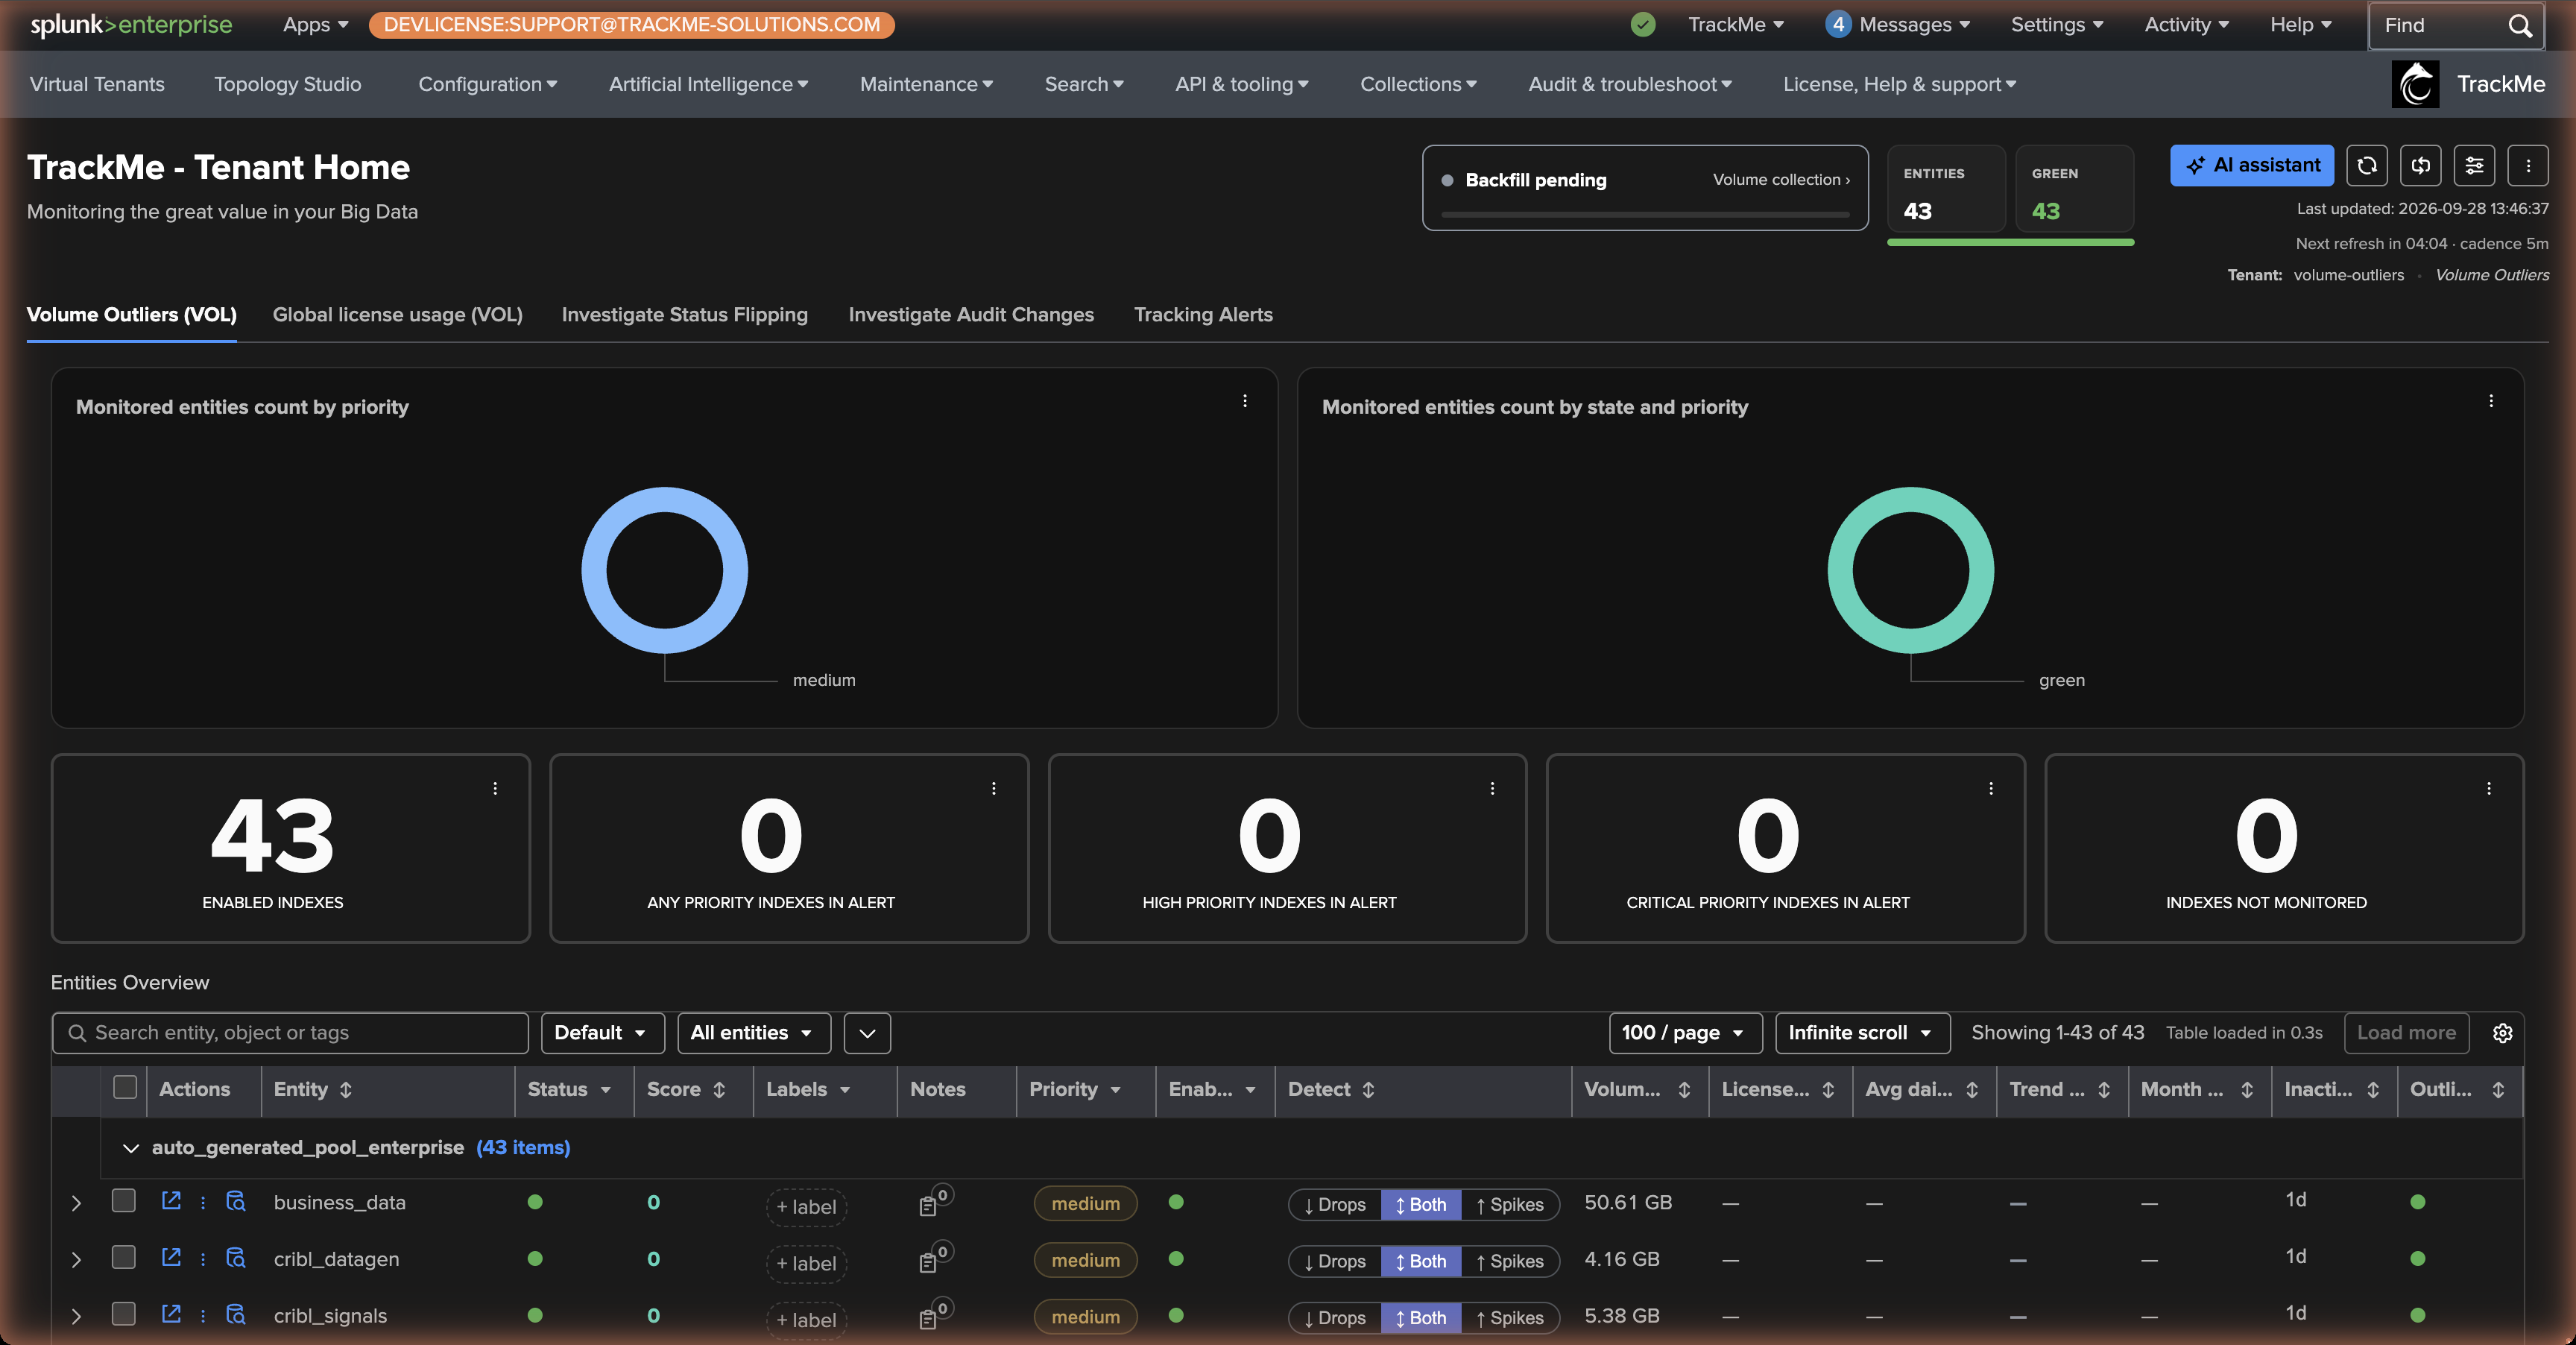Open the Configuration menu
This screenshot has width=2576, height=1345.
coord(488,85)
